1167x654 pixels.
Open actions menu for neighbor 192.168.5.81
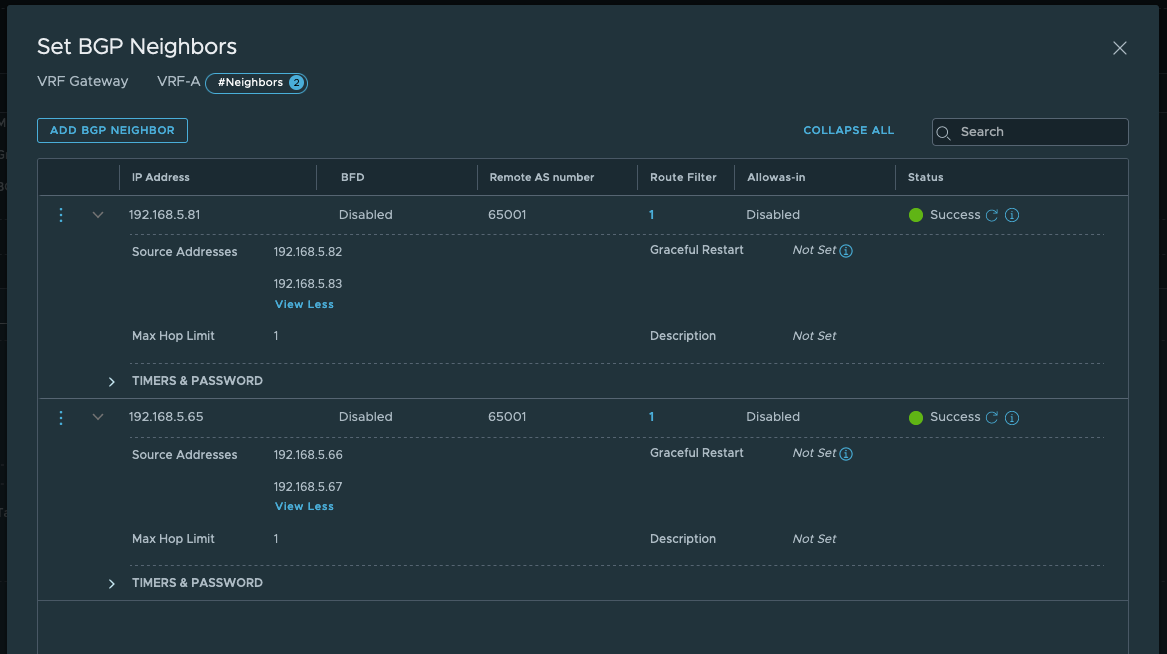click(x=61, y=215)
